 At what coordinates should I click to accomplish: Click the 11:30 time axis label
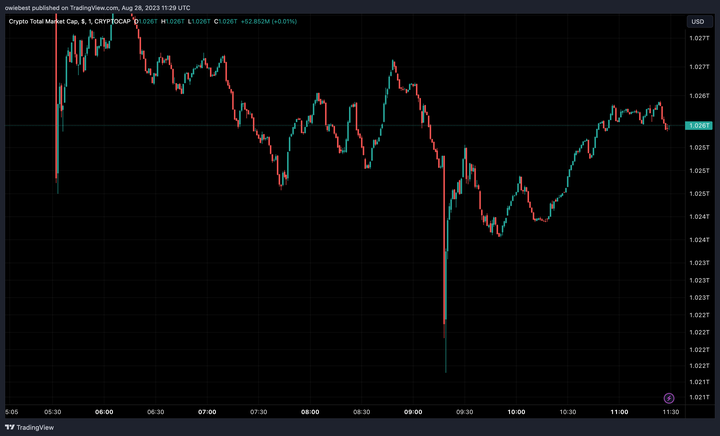[670, 412]
